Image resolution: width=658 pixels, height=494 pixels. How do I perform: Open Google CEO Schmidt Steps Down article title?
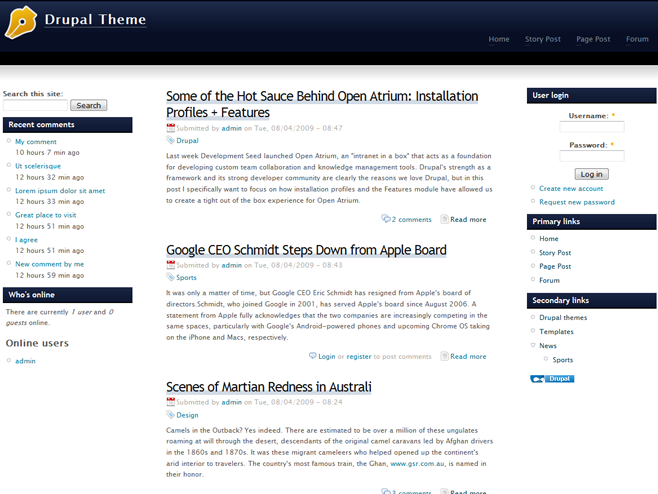tap(306, 250)
